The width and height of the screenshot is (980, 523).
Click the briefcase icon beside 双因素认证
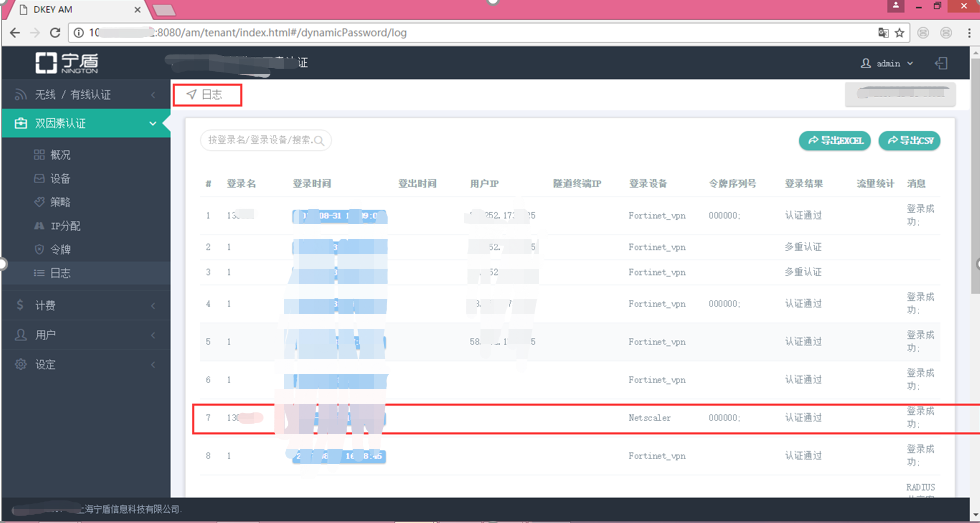click(21, 124)
